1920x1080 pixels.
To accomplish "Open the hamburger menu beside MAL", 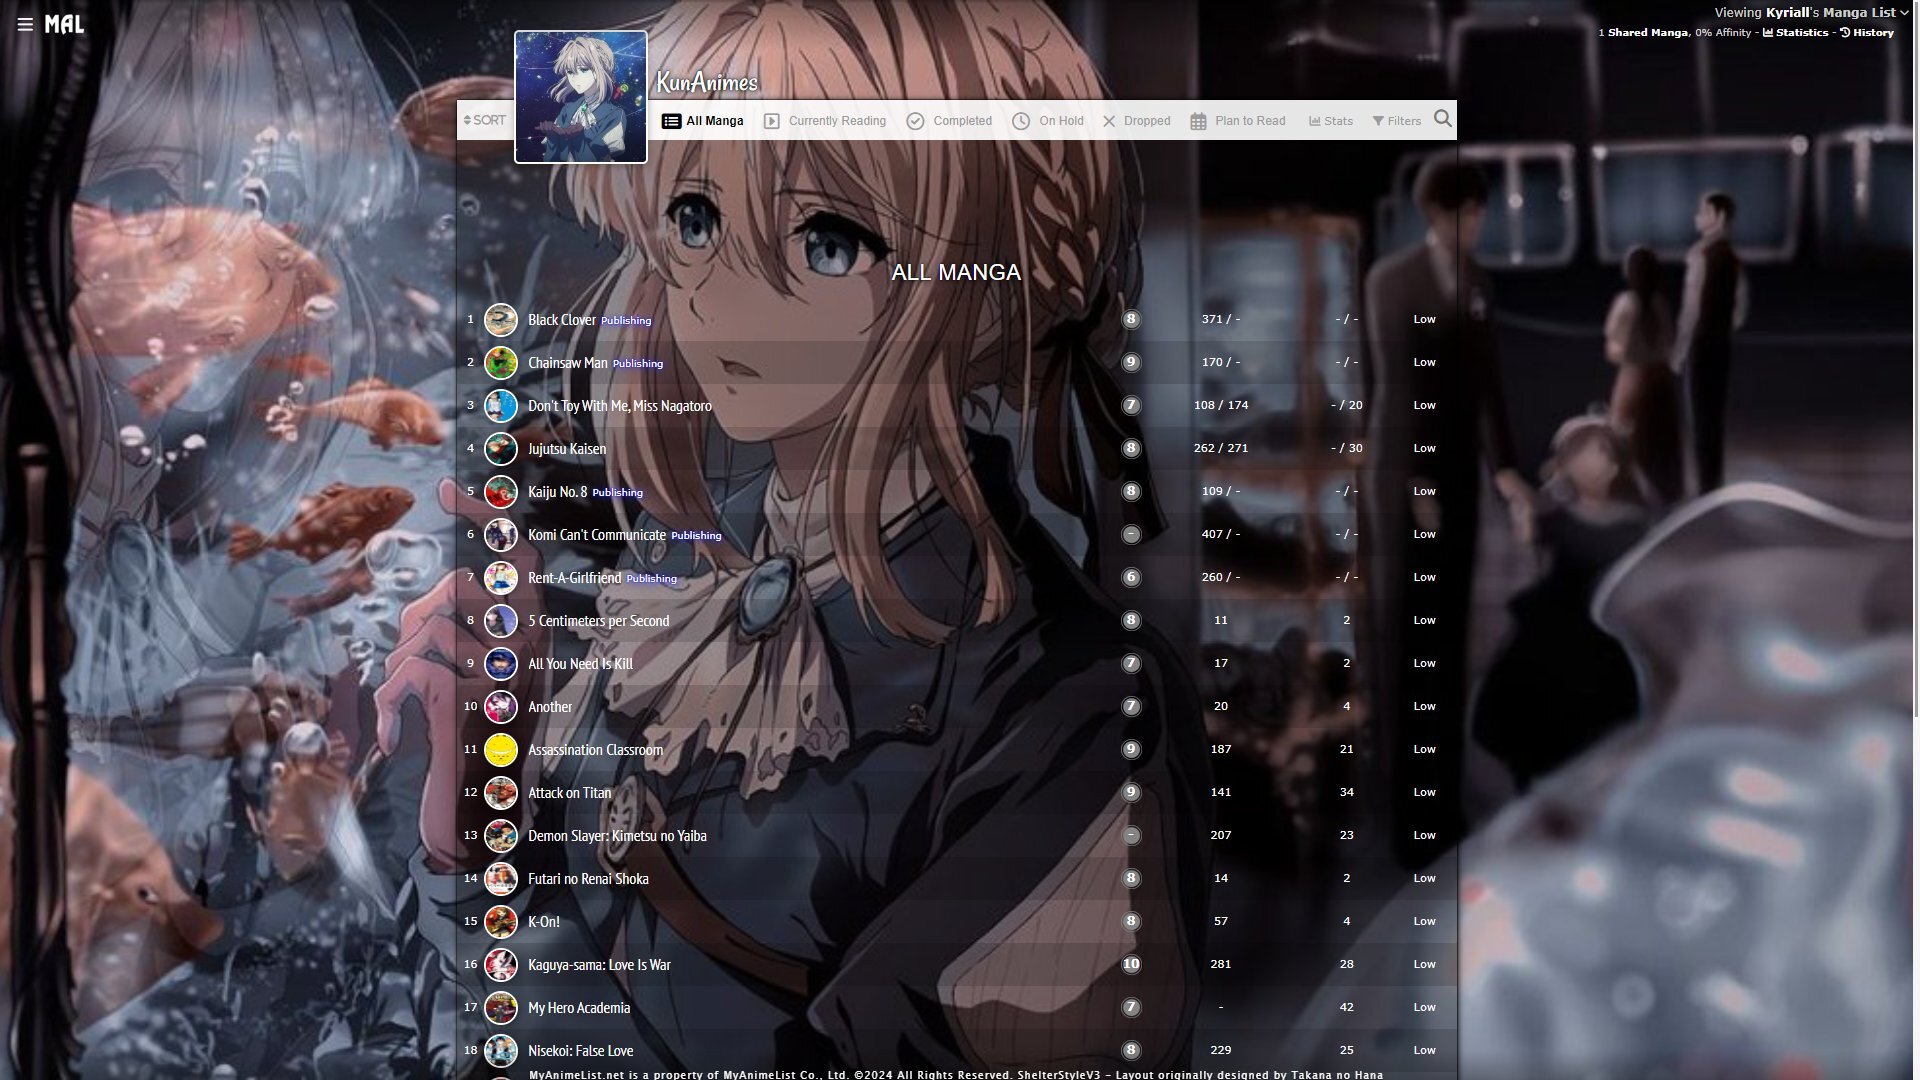I will (25, 24).
